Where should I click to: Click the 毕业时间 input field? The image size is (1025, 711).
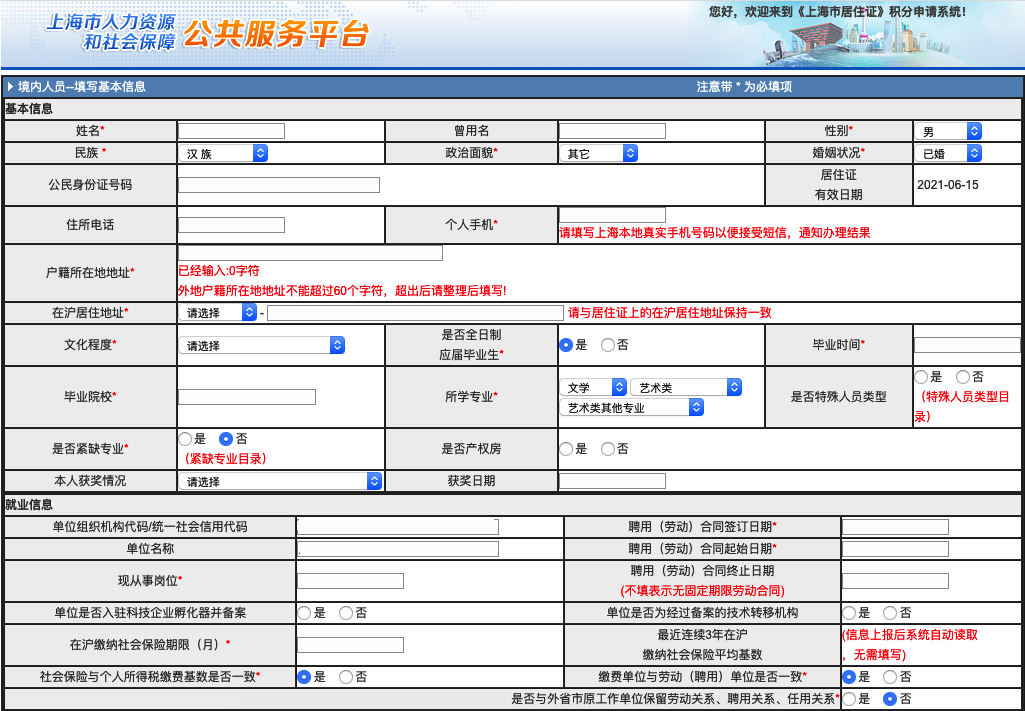[966, 345]
